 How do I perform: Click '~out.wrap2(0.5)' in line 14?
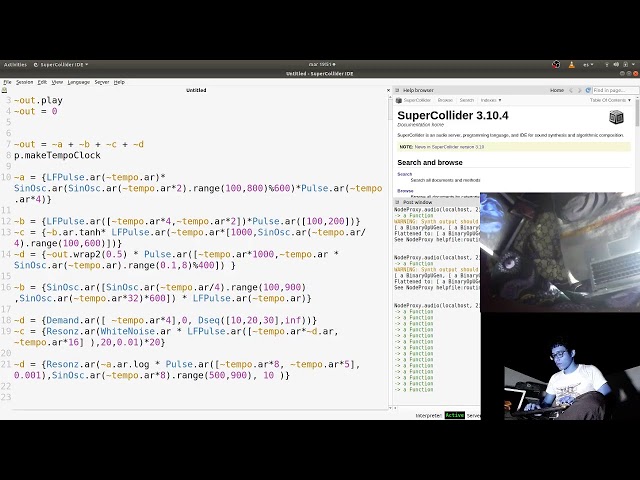point(87,254)
